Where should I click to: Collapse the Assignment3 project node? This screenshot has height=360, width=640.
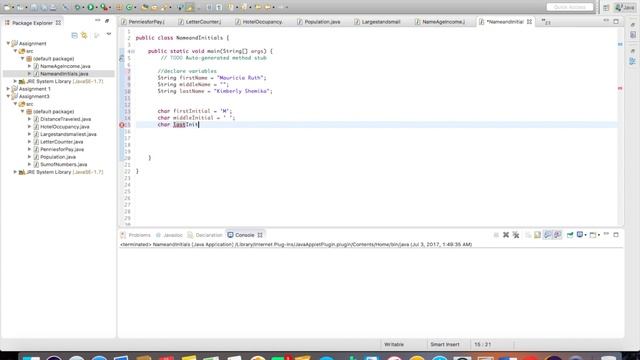point(8,96)
